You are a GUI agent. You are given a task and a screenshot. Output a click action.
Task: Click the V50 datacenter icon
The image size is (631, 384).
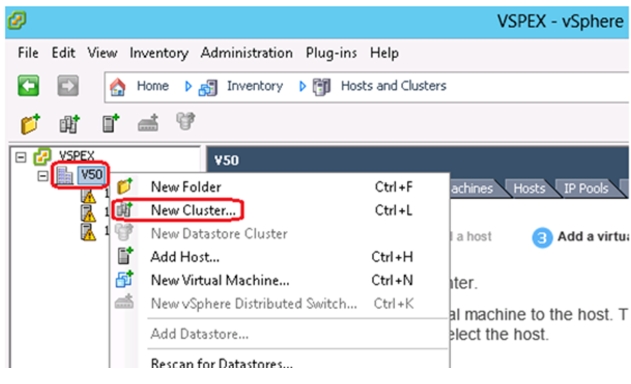pos(64,175)
